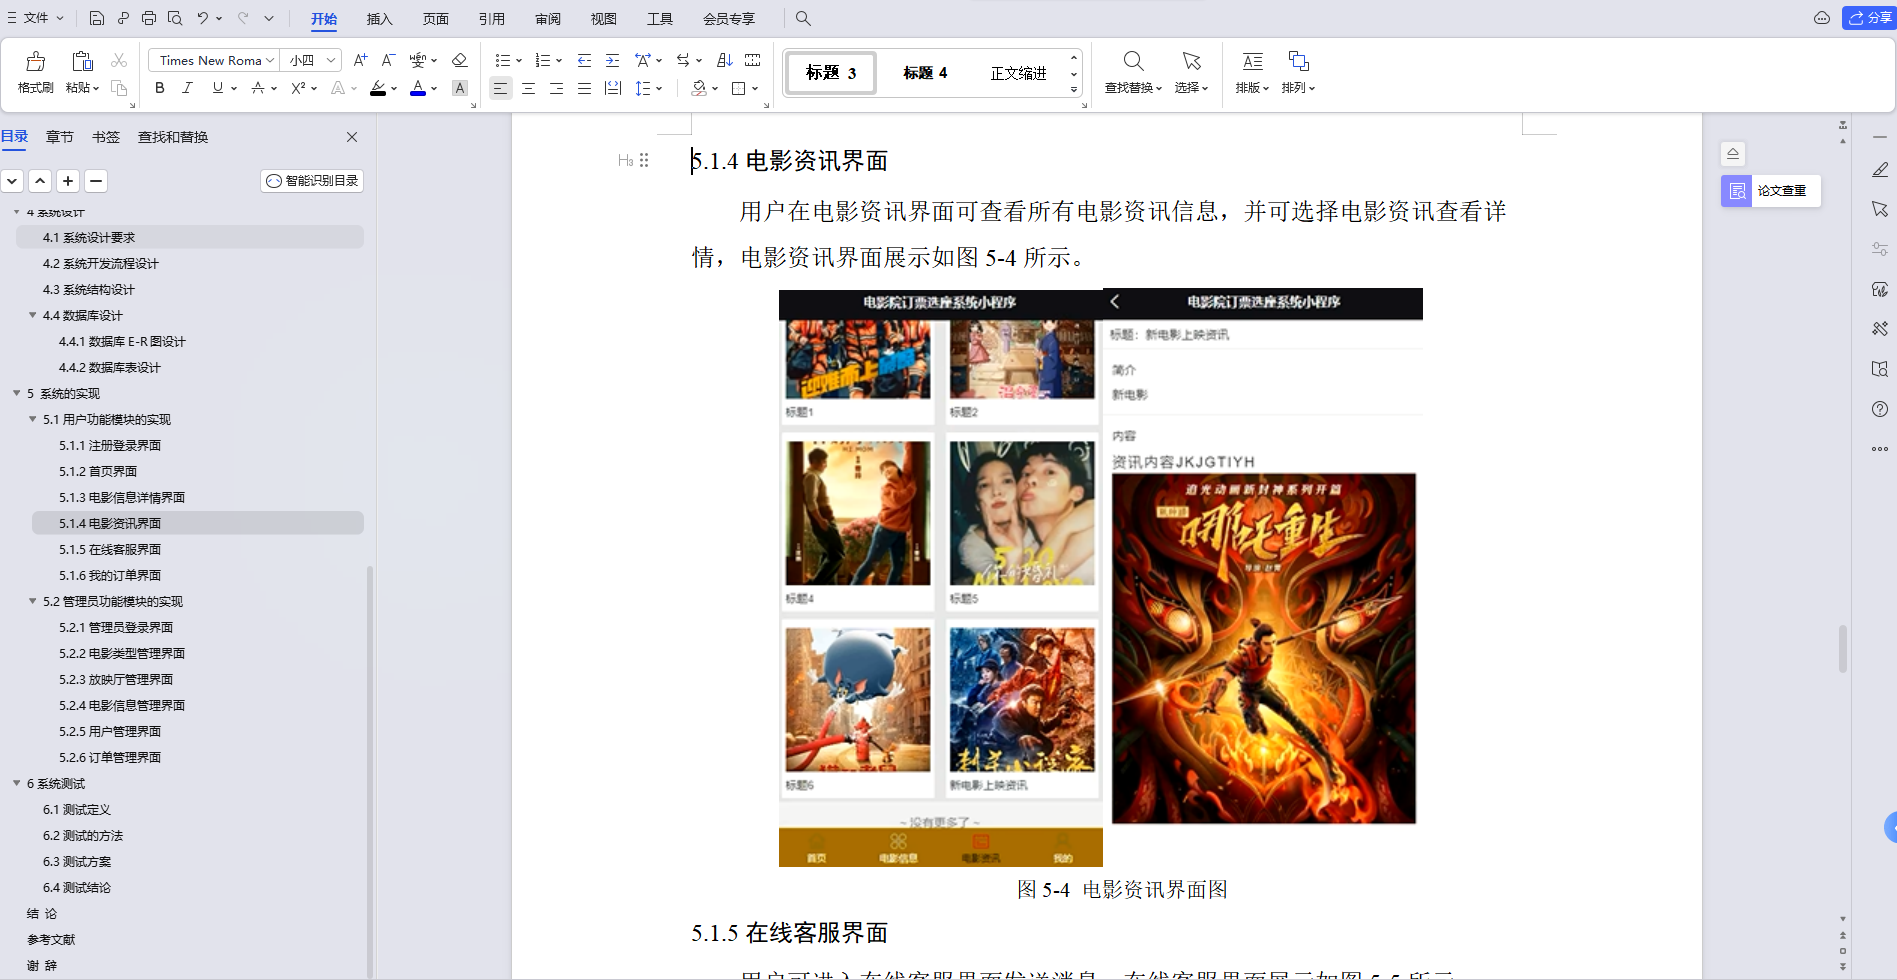Click the font color A swatch
Screen dimensions: 1897x980
pos(418,88)
